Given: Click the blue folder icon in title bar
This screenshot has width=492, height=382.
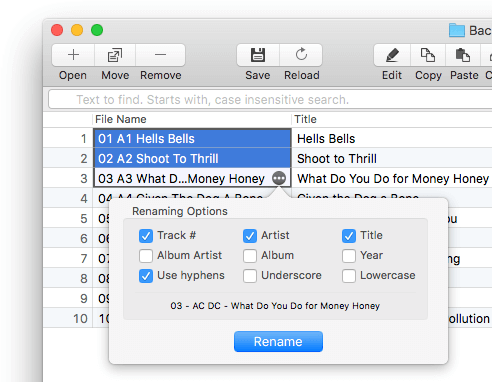Looking at the screenshot, I should tap(457, 30).
